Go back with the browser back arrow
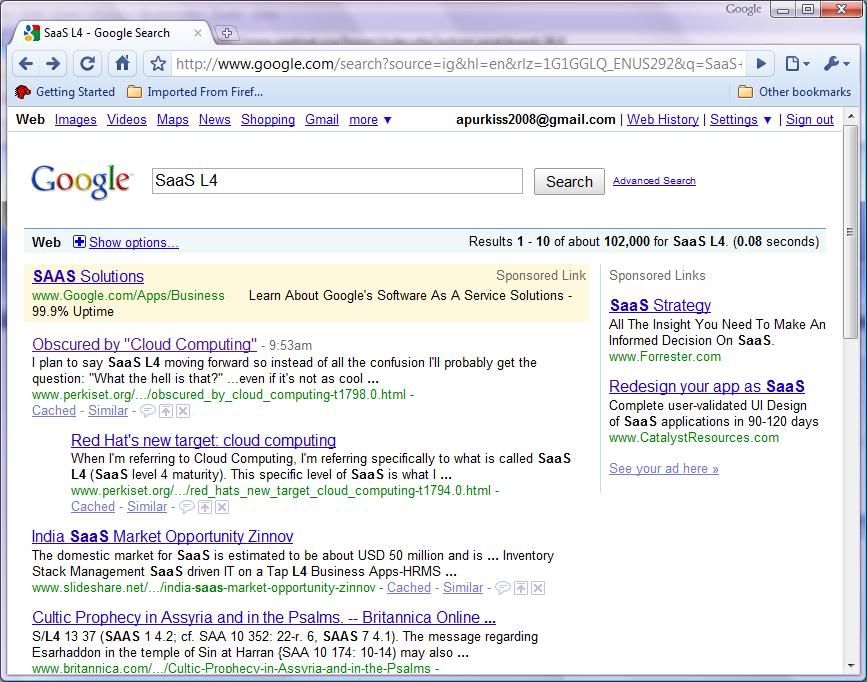867x682 pixels. point(25,64)
